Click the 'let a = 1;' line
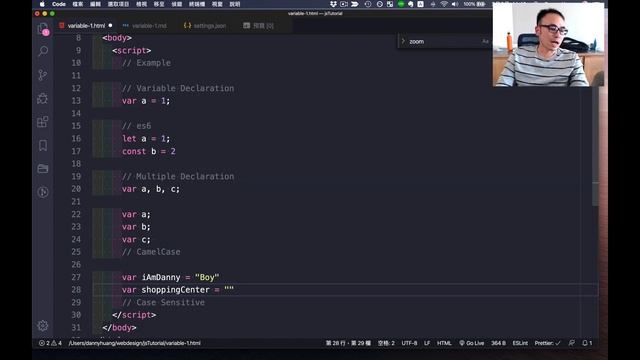Image resolution: width=640 pixels, height=360 pixels. (146, 138)
